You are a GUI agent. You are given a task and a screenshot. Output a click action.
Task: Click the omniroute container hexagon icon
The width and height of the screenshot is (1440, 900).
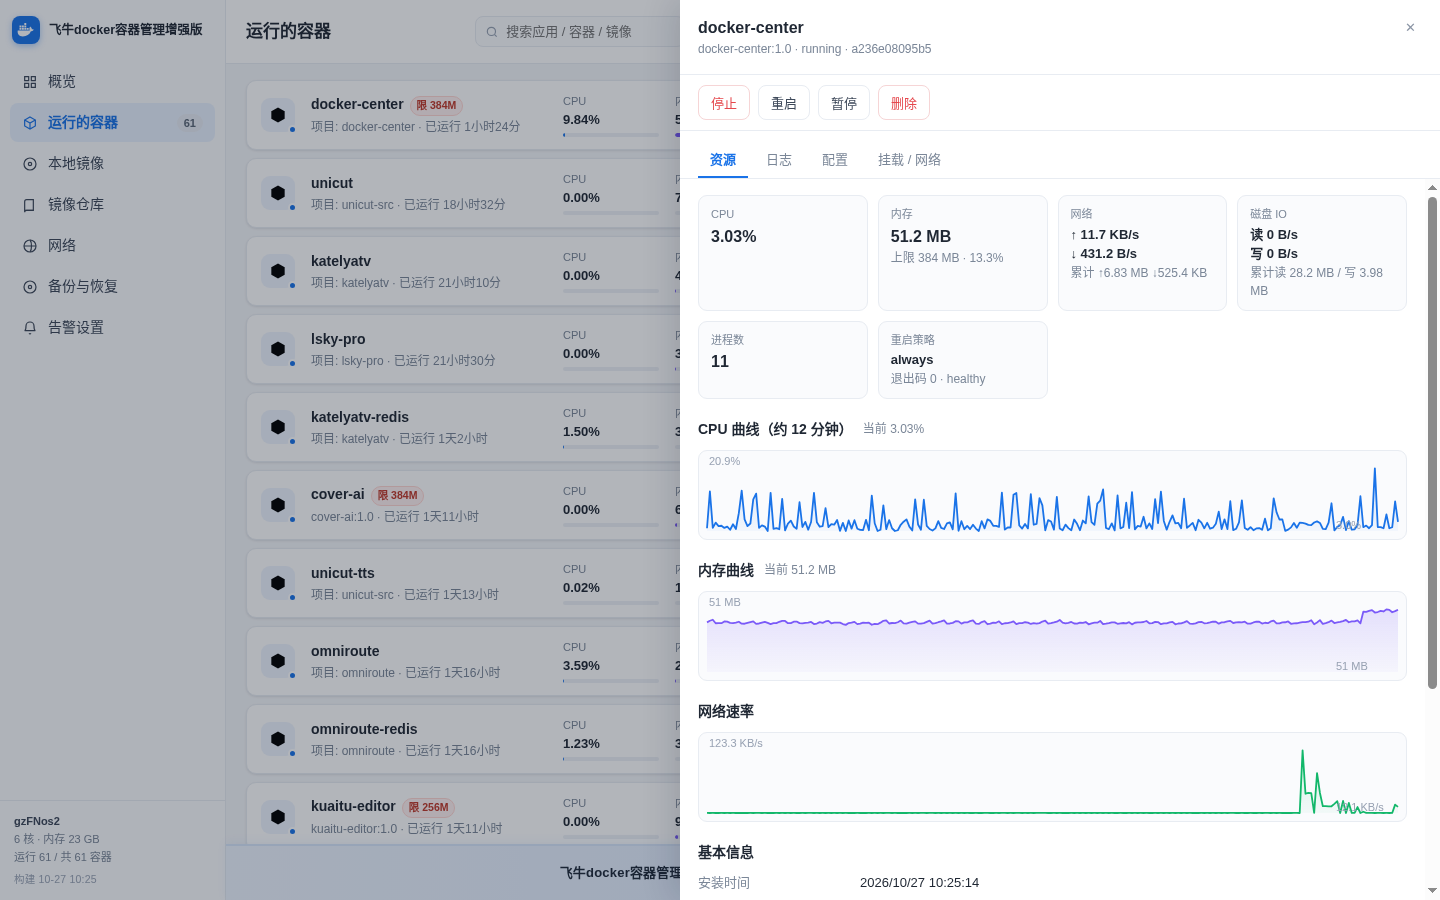(278, 661)
